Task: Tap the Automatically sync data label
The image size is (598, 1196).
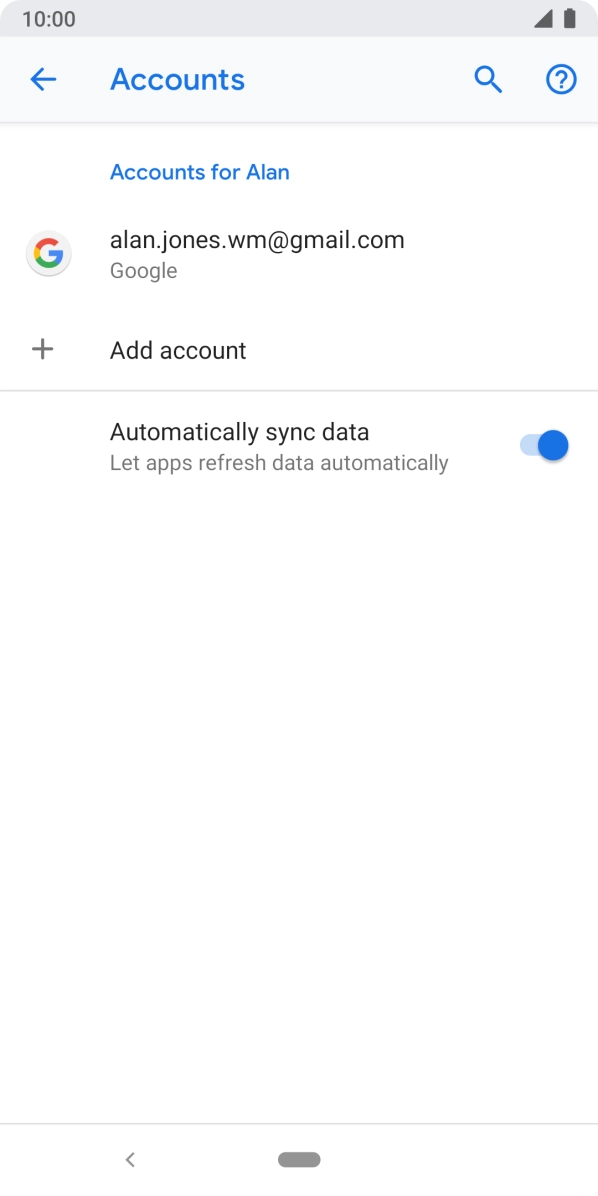Action: point(240,432)
